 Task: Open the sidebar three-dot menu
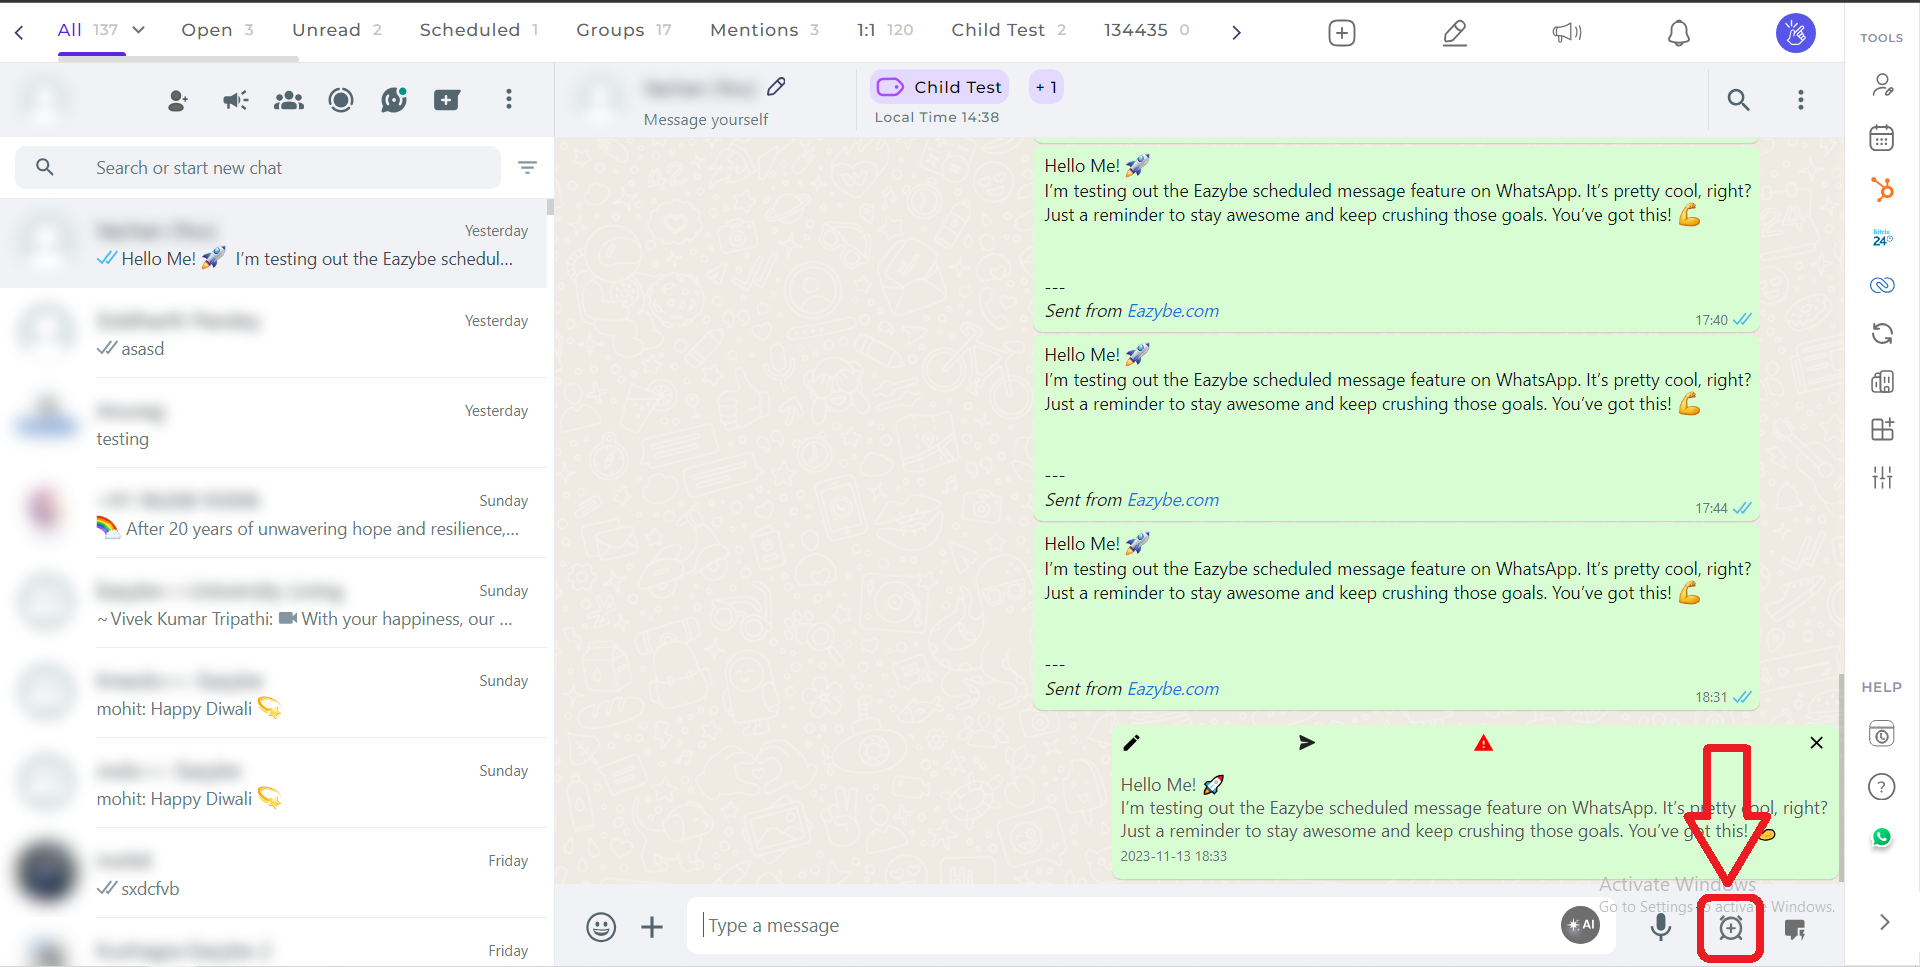(509, 99)
